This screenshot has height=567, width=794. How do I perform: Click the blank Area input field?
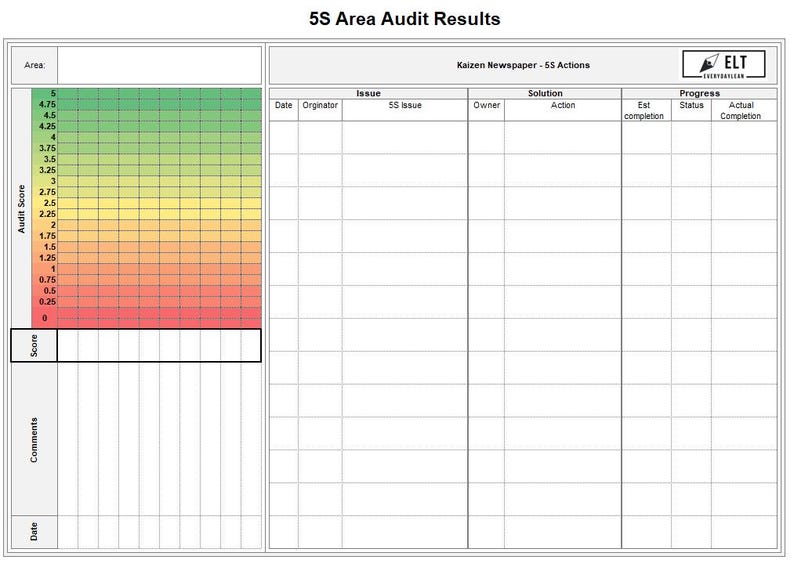[x=160, y=65]
